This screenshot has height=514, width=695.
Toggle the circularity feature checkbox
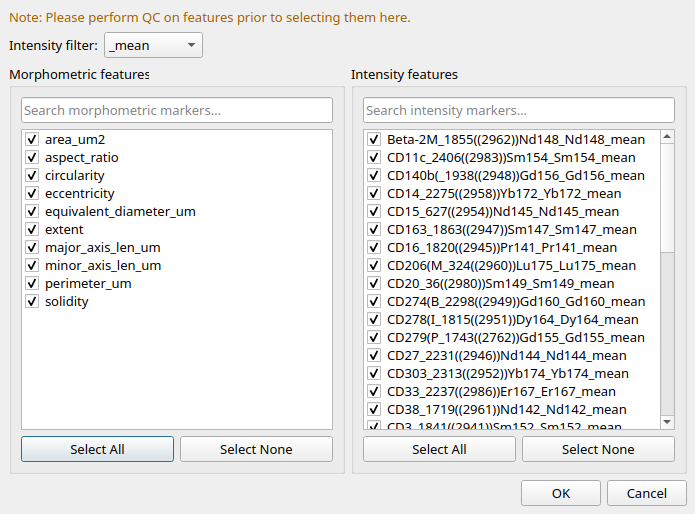(x=32, y=176)
